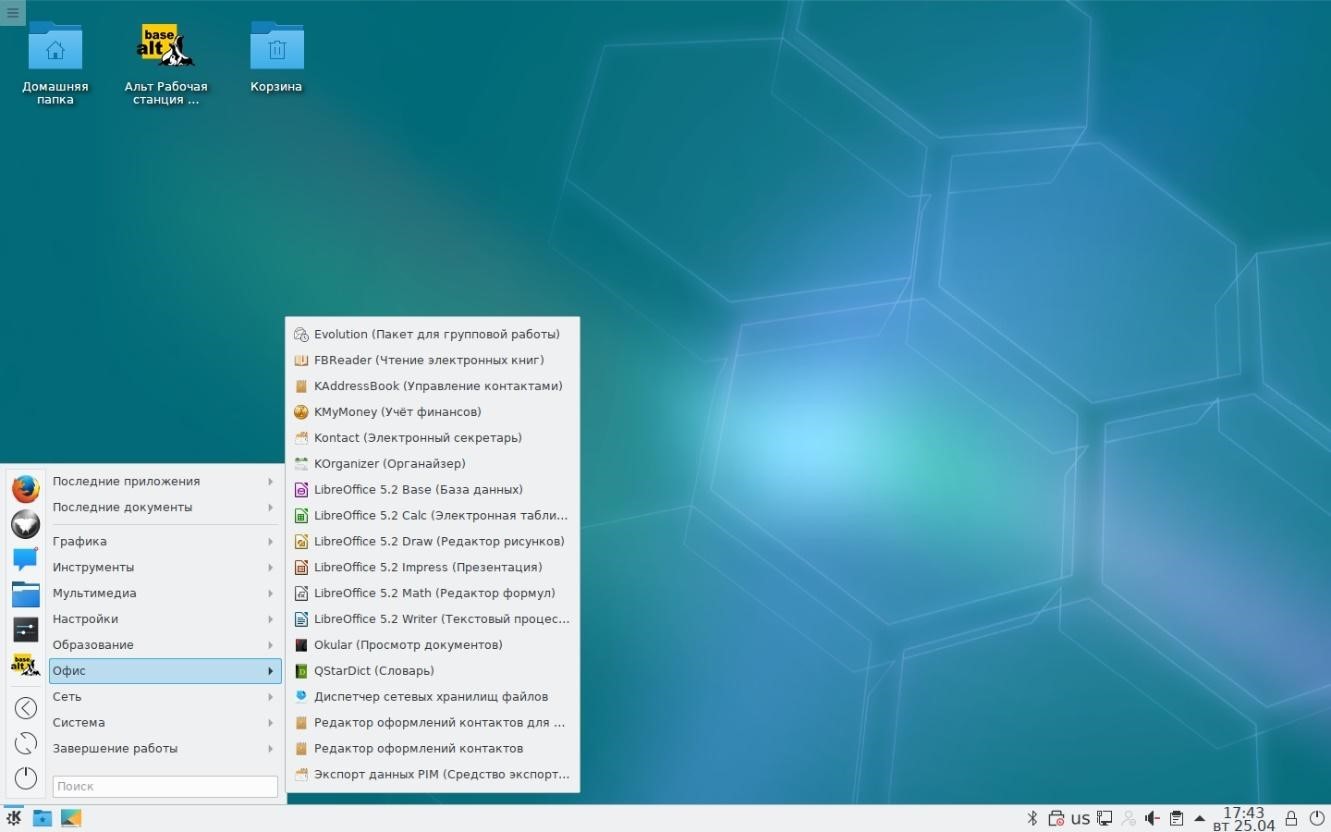
Task: Click the lock screen icon in the taskbar
Action: (x=1291, y=818)
